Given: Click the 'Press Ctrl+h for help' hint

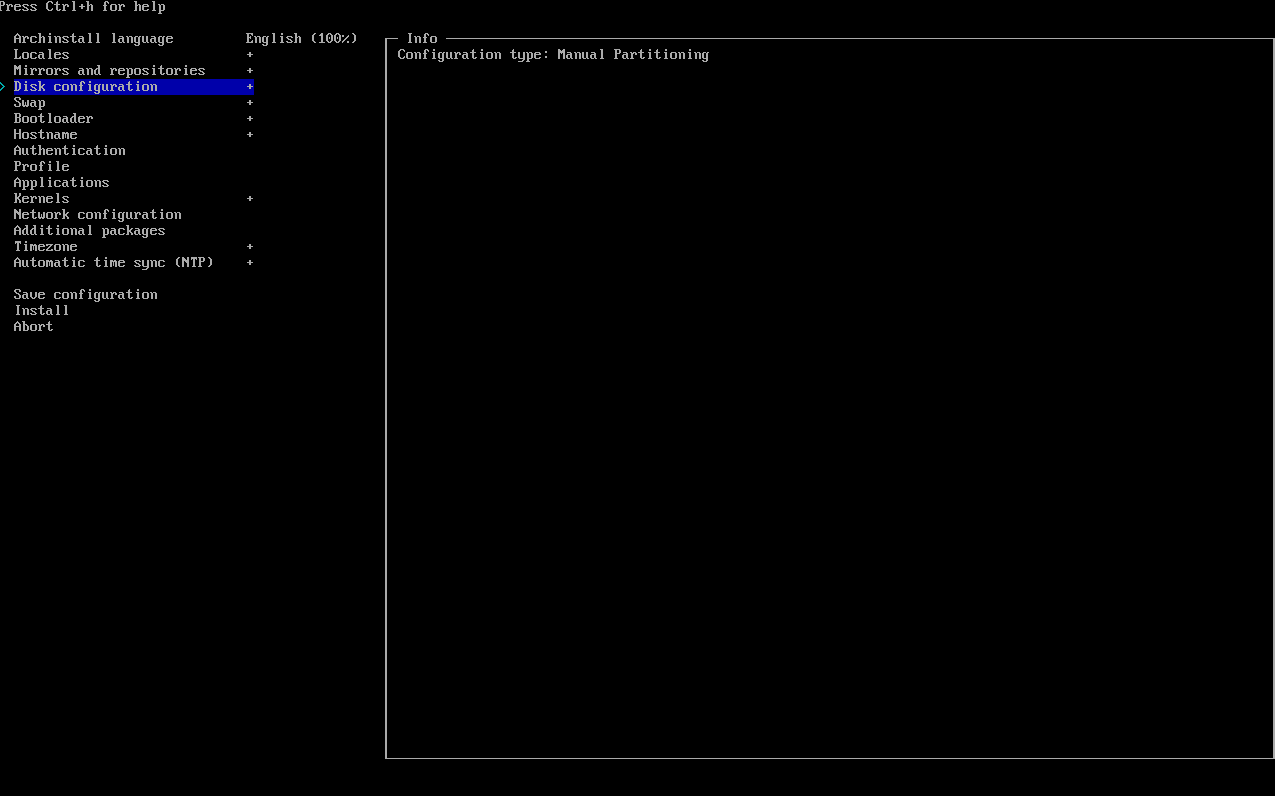Looking at the screenshot, I should click(x=83, y=7).
